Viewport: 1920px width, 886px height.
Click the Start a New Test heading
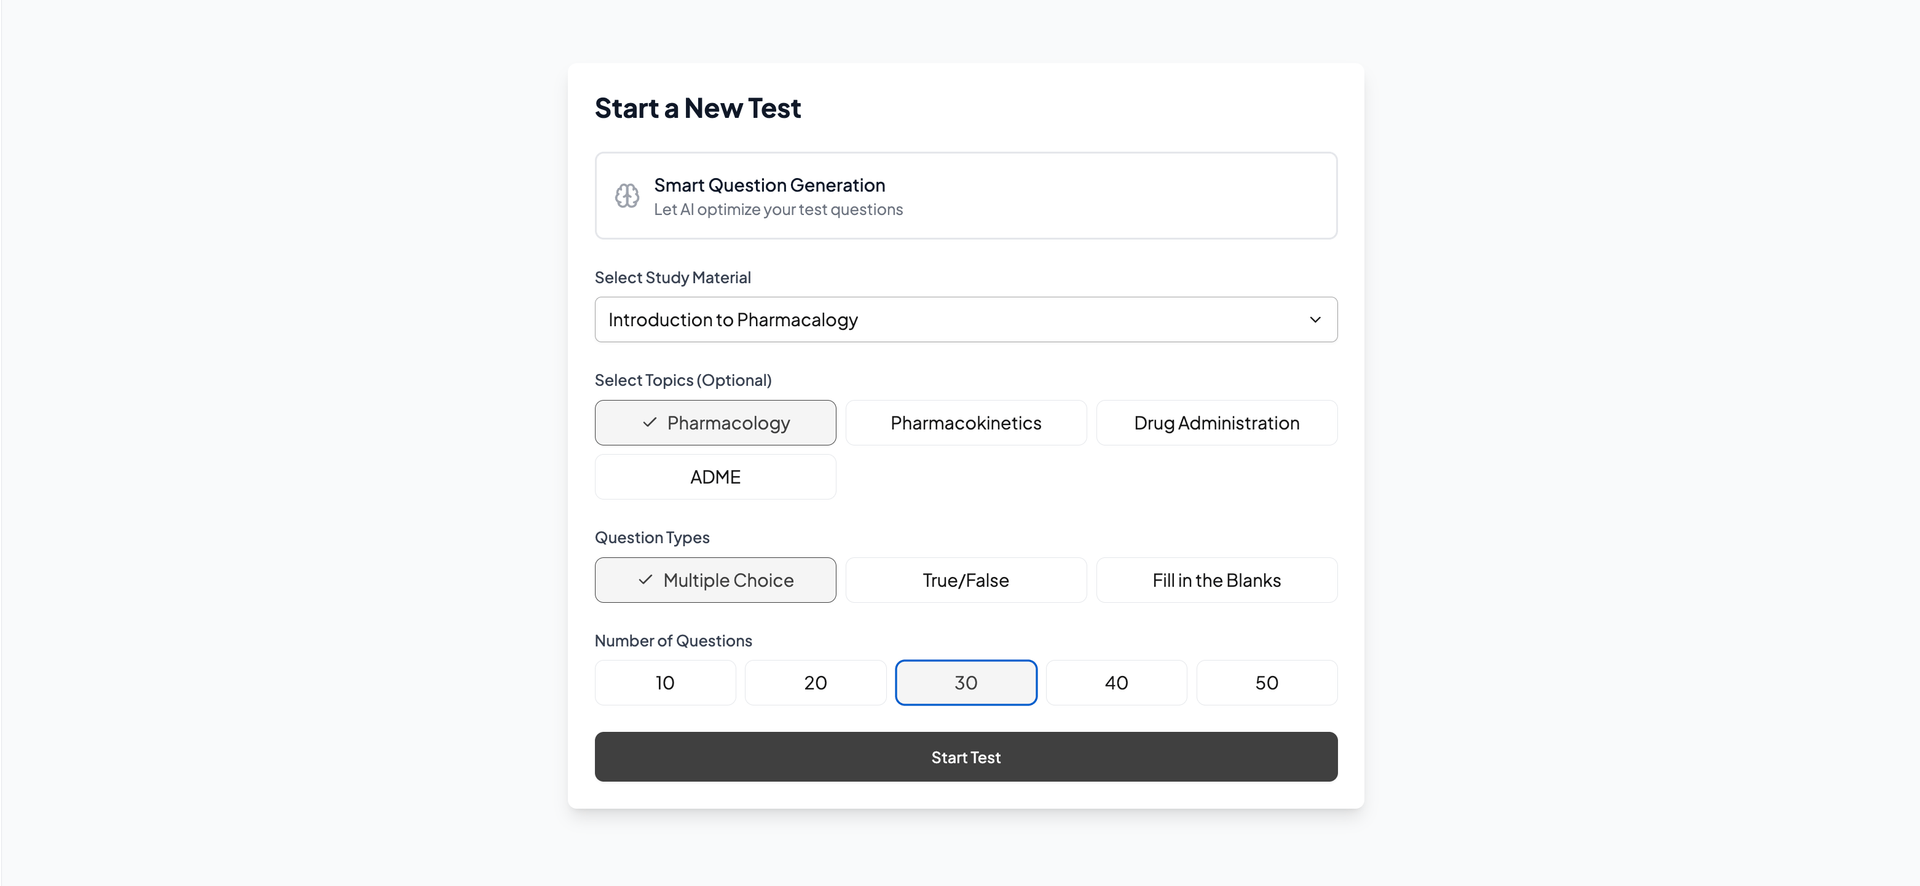tap(697, 108)
